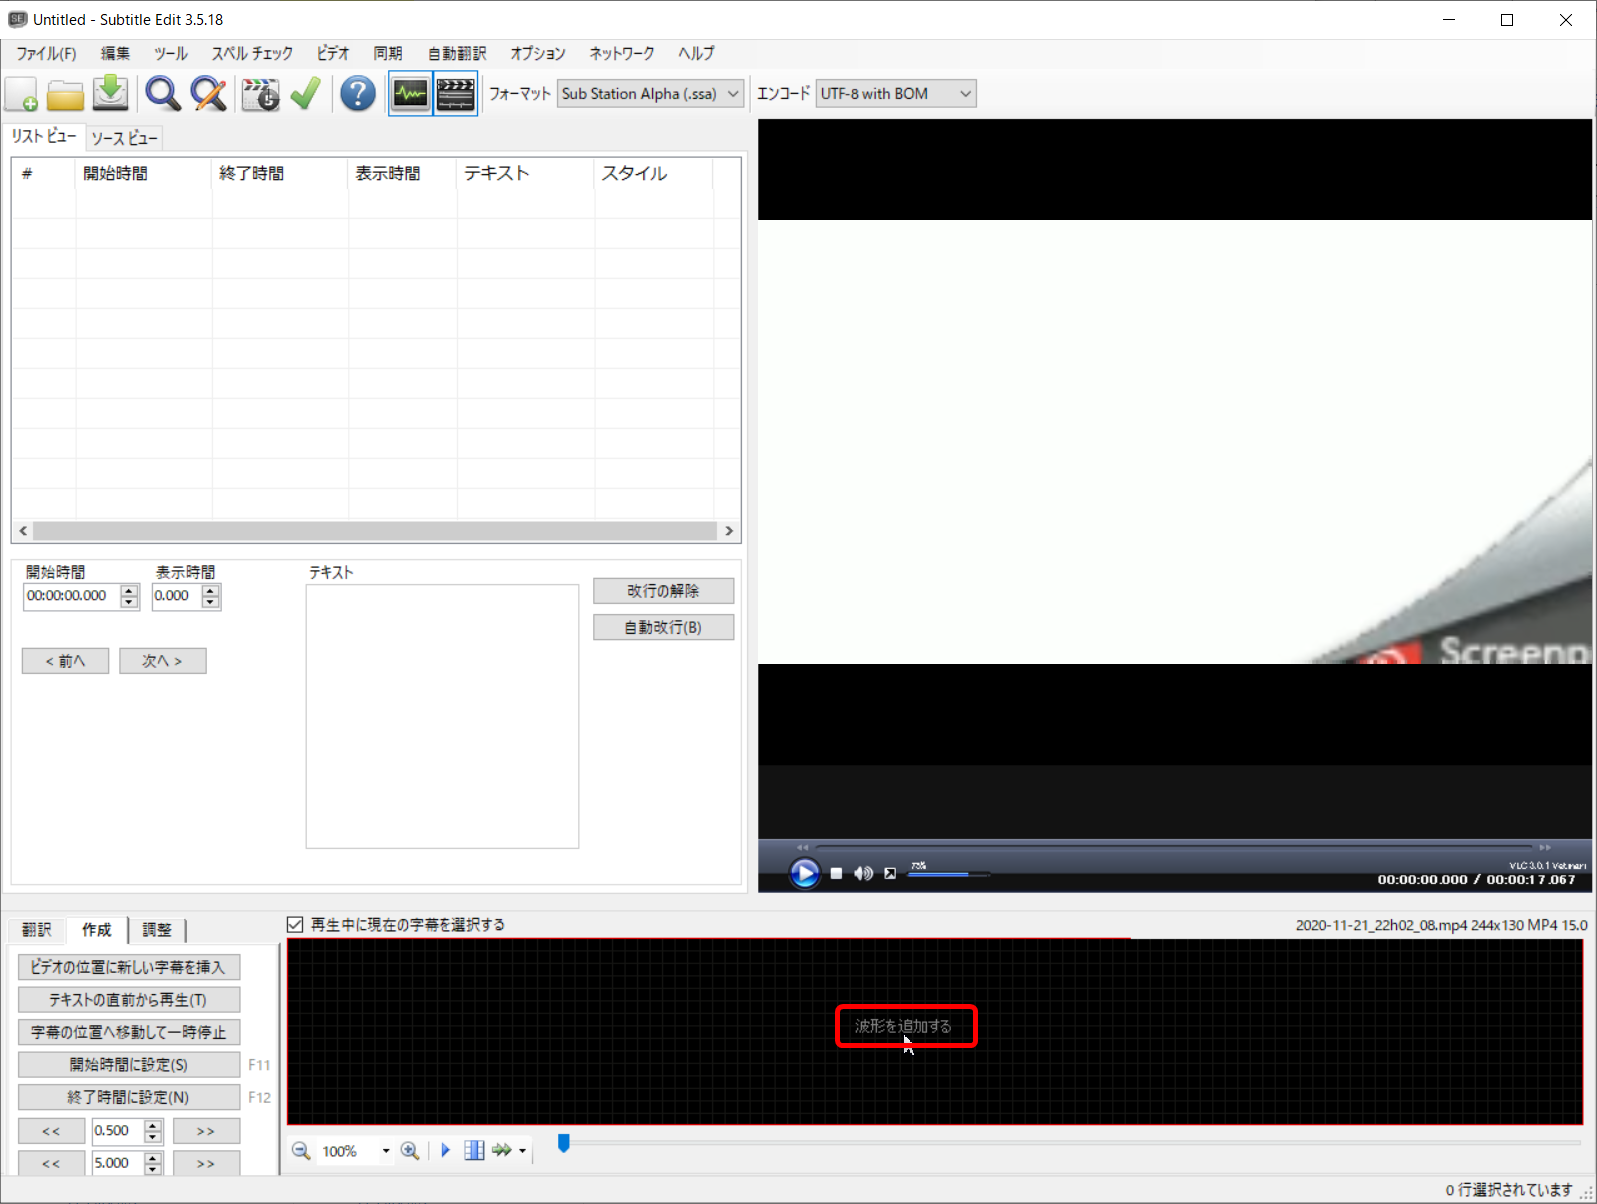Open Visual Sync clapperboard-clock icon
This screenshot has height=1204, width=1597.
[x=261, y=94]
